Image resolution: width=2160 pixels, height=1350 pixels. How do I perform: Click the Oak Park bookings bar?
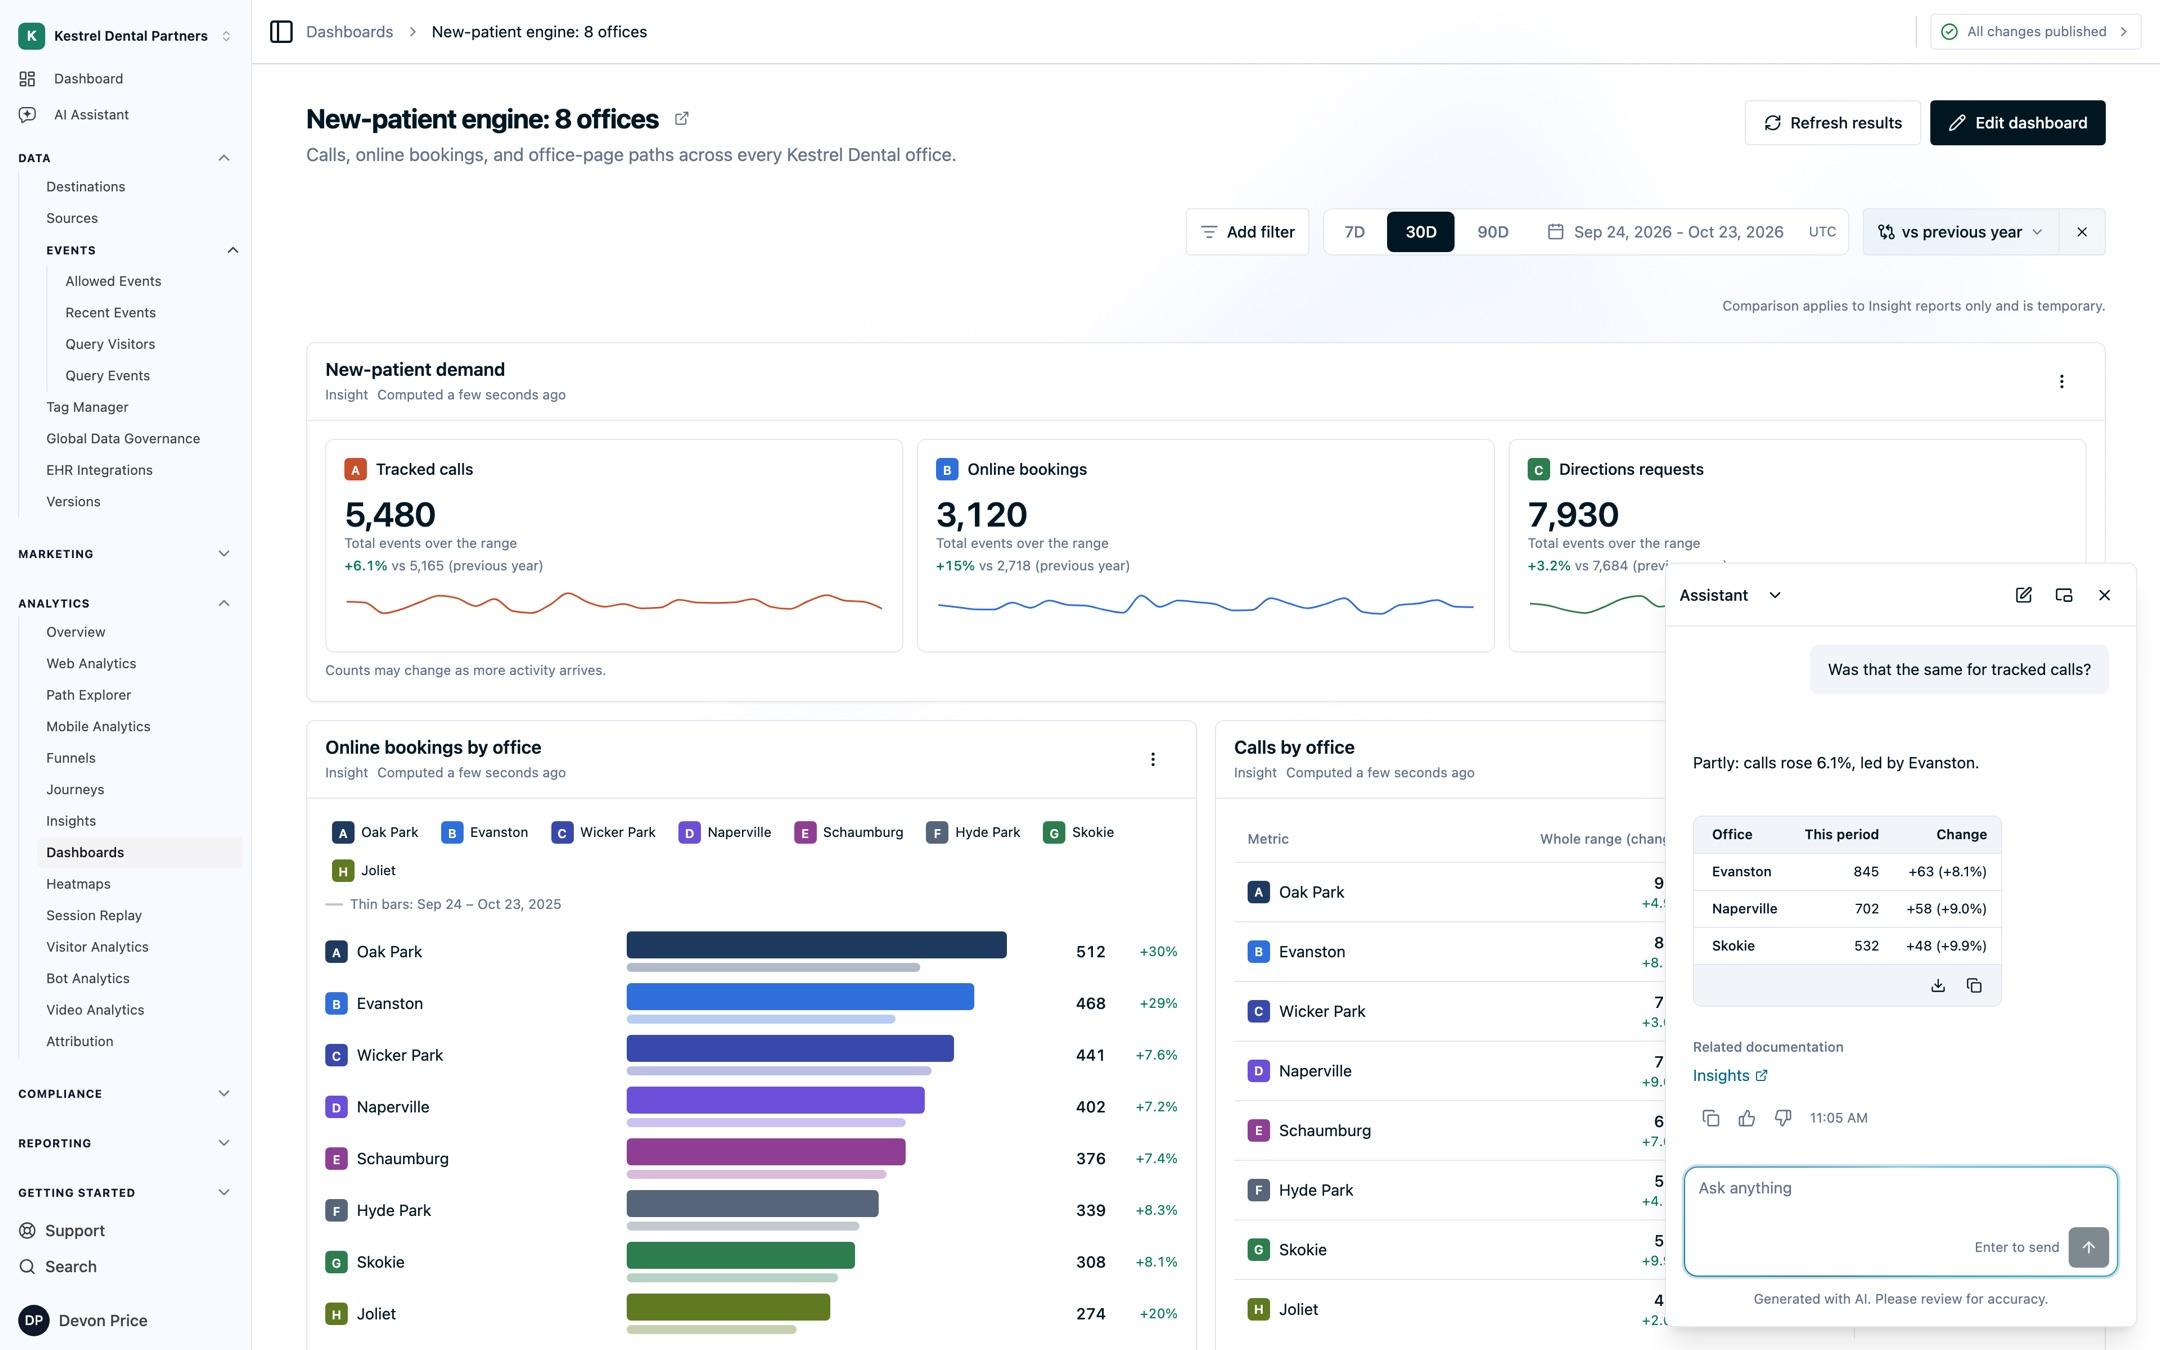tap(816, 945)
